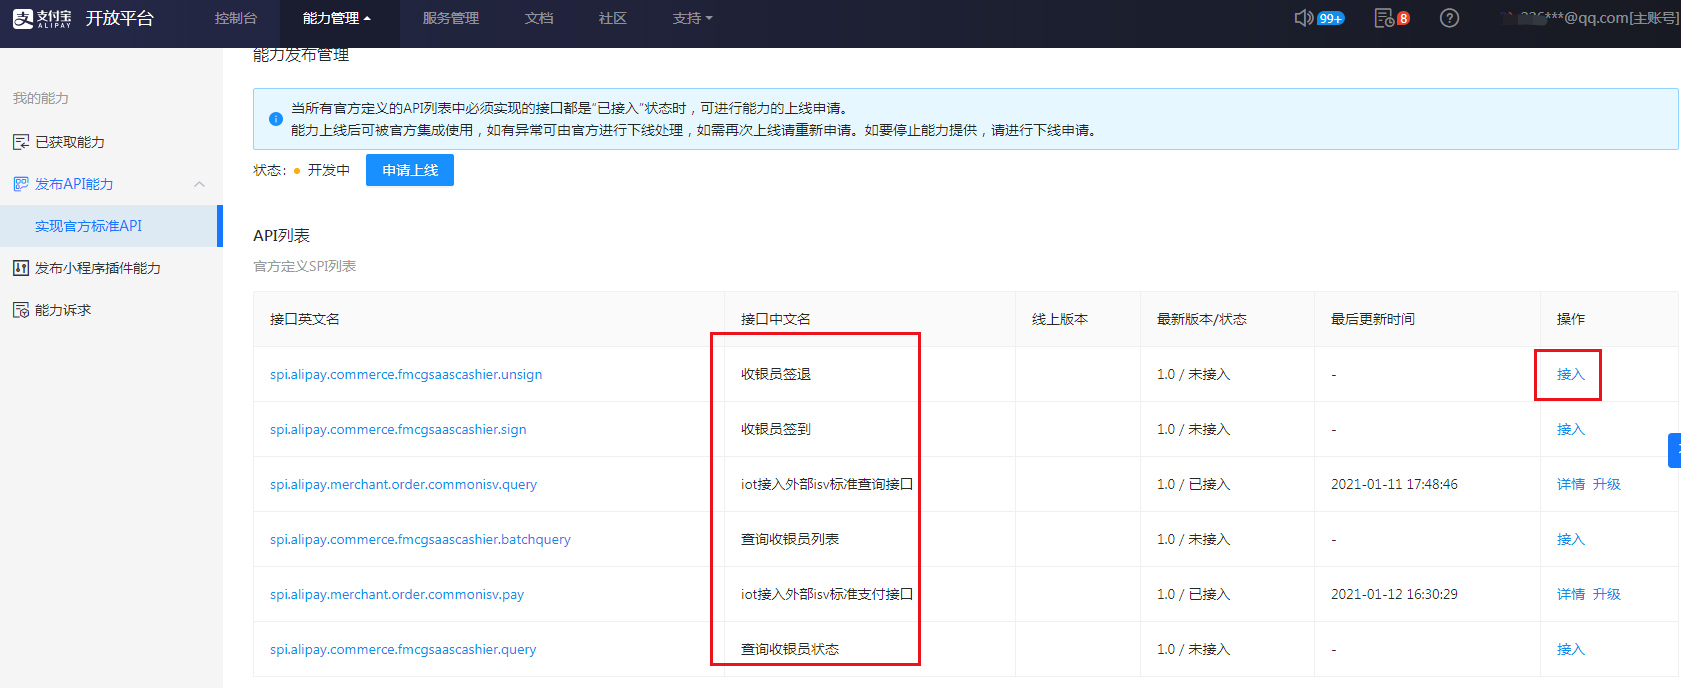Image resolution: width=1681 pixels, height=688 pixels.
Task: Collapse the 发布API能力 section chevron
Action: 199,184
